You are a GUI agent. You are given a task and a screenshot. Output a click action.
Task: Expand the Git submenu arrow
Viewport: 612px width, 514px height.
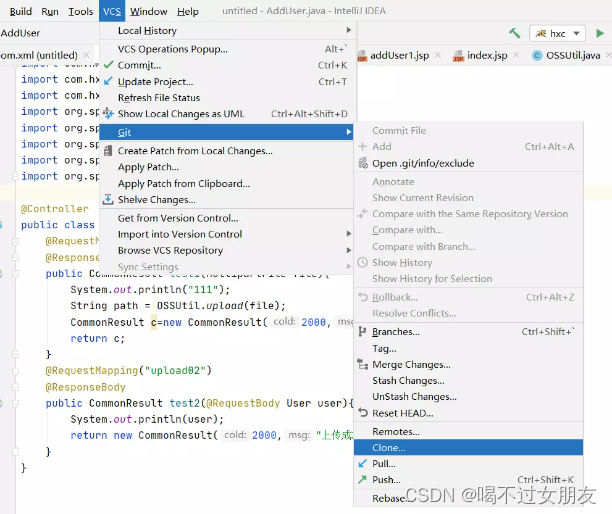pyautogui.click(x=349, y=132)
